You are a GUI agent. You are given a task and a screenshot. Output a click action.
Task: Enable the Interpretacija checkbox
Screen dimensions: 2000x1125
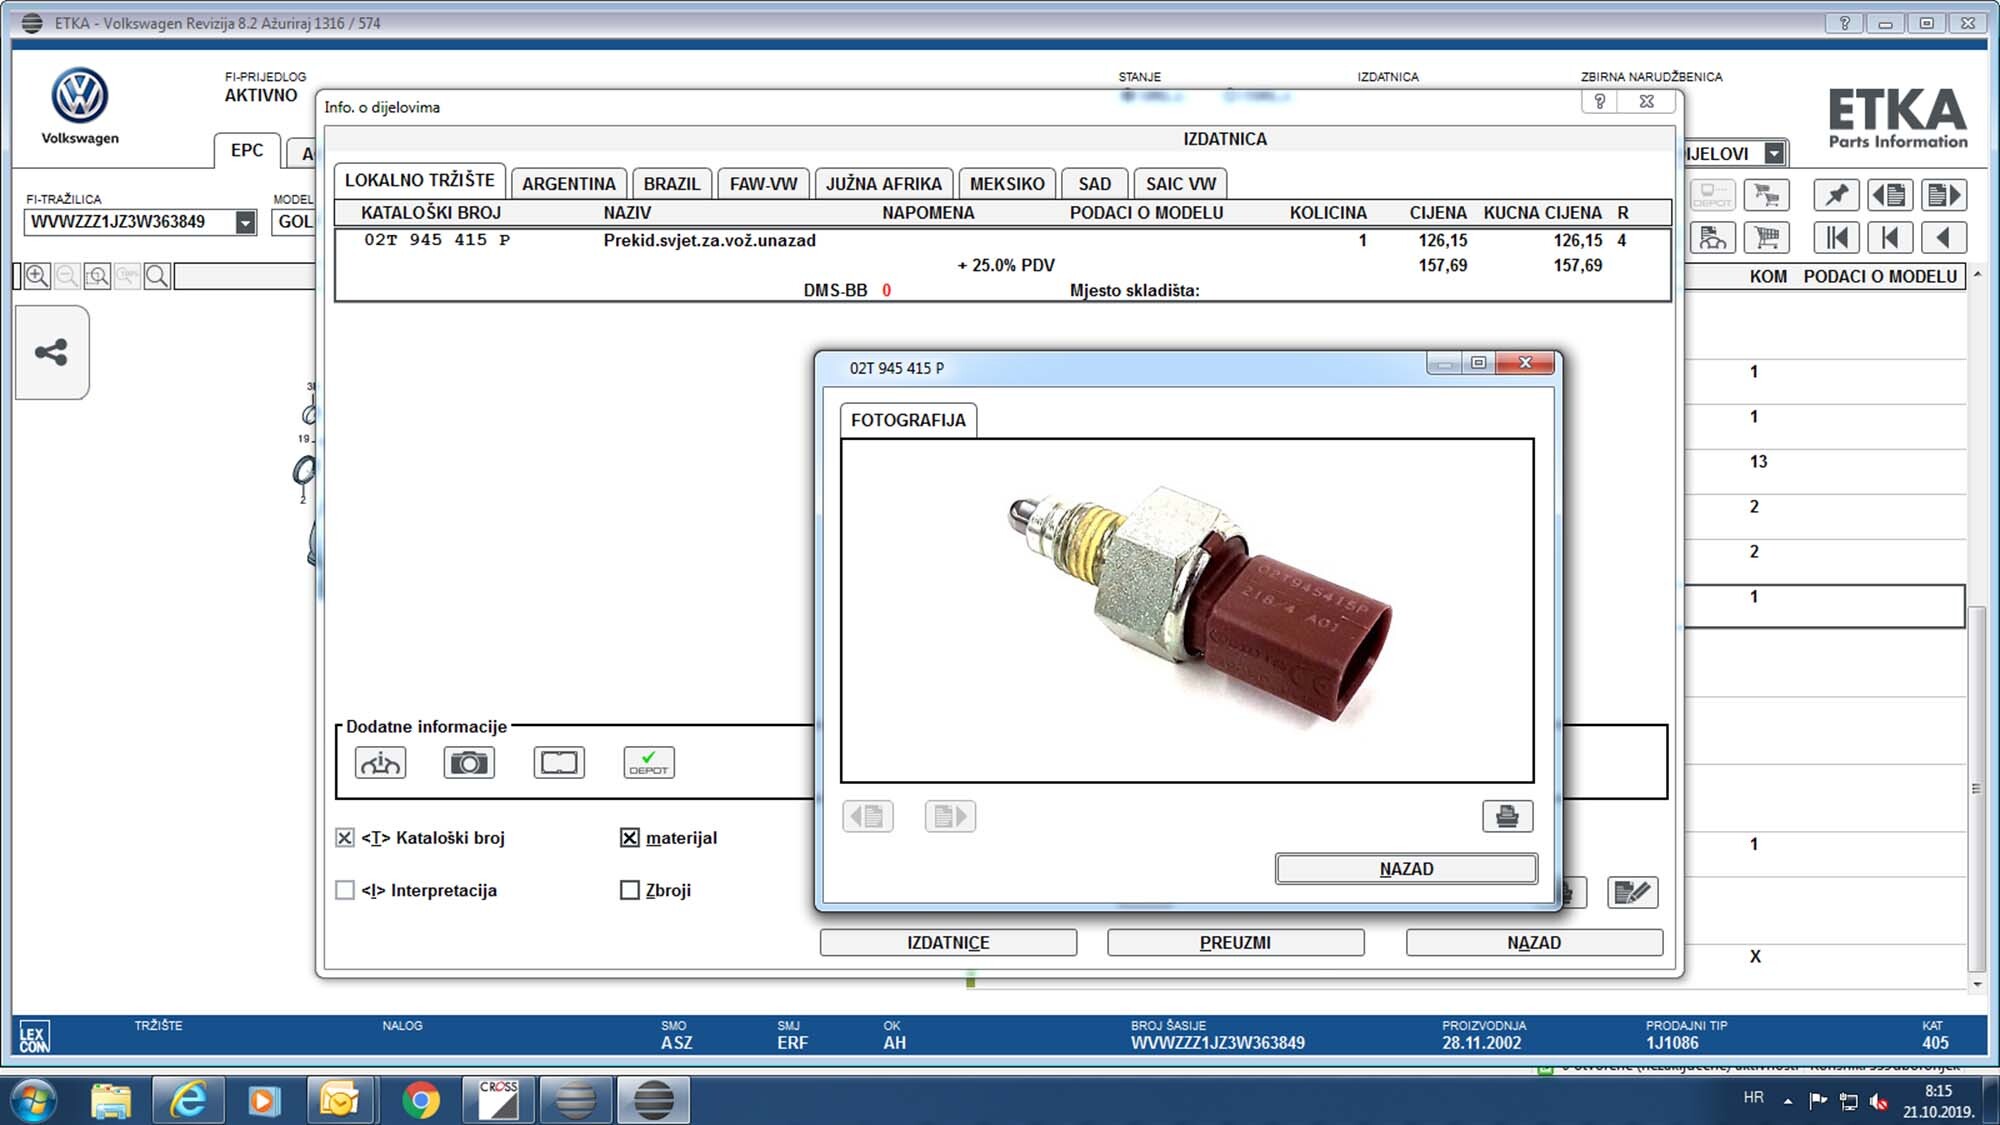tap(345, 890)
